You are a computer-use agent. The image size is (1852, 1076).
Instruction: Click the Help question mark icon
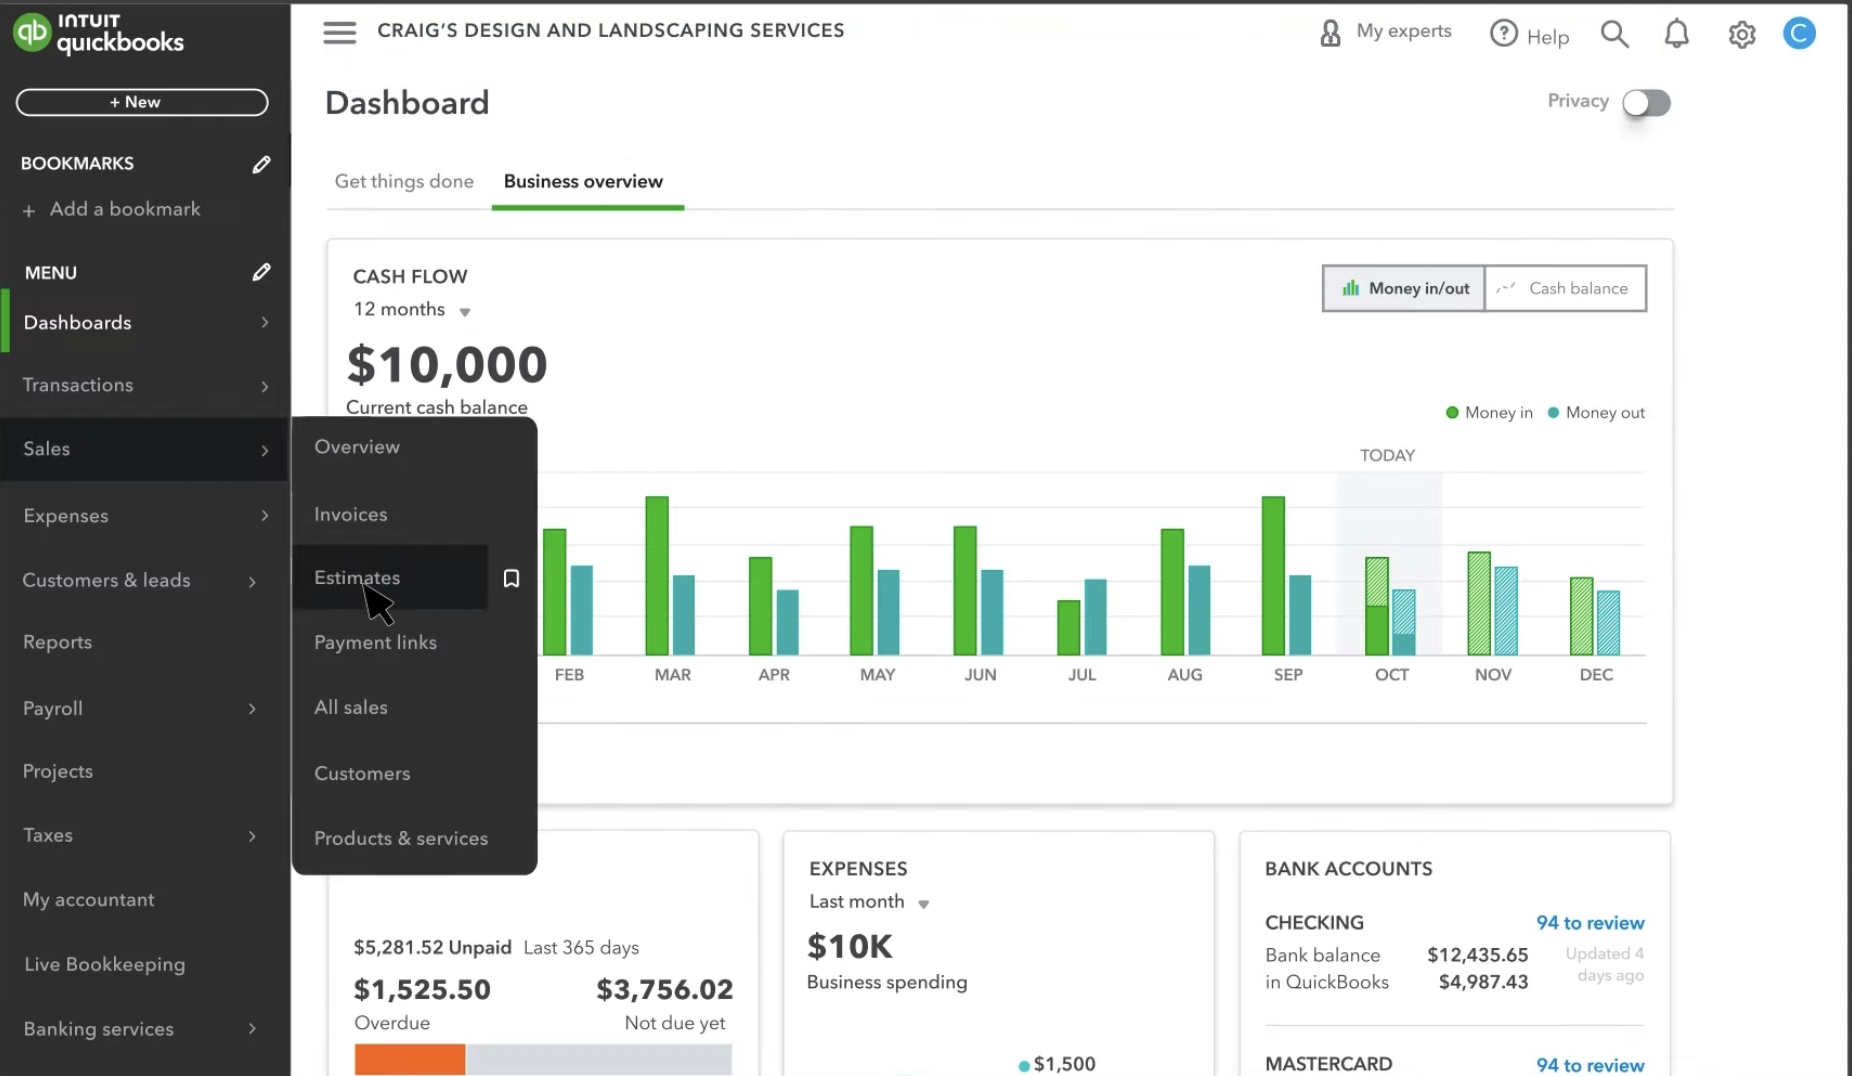click(1503, 34)
